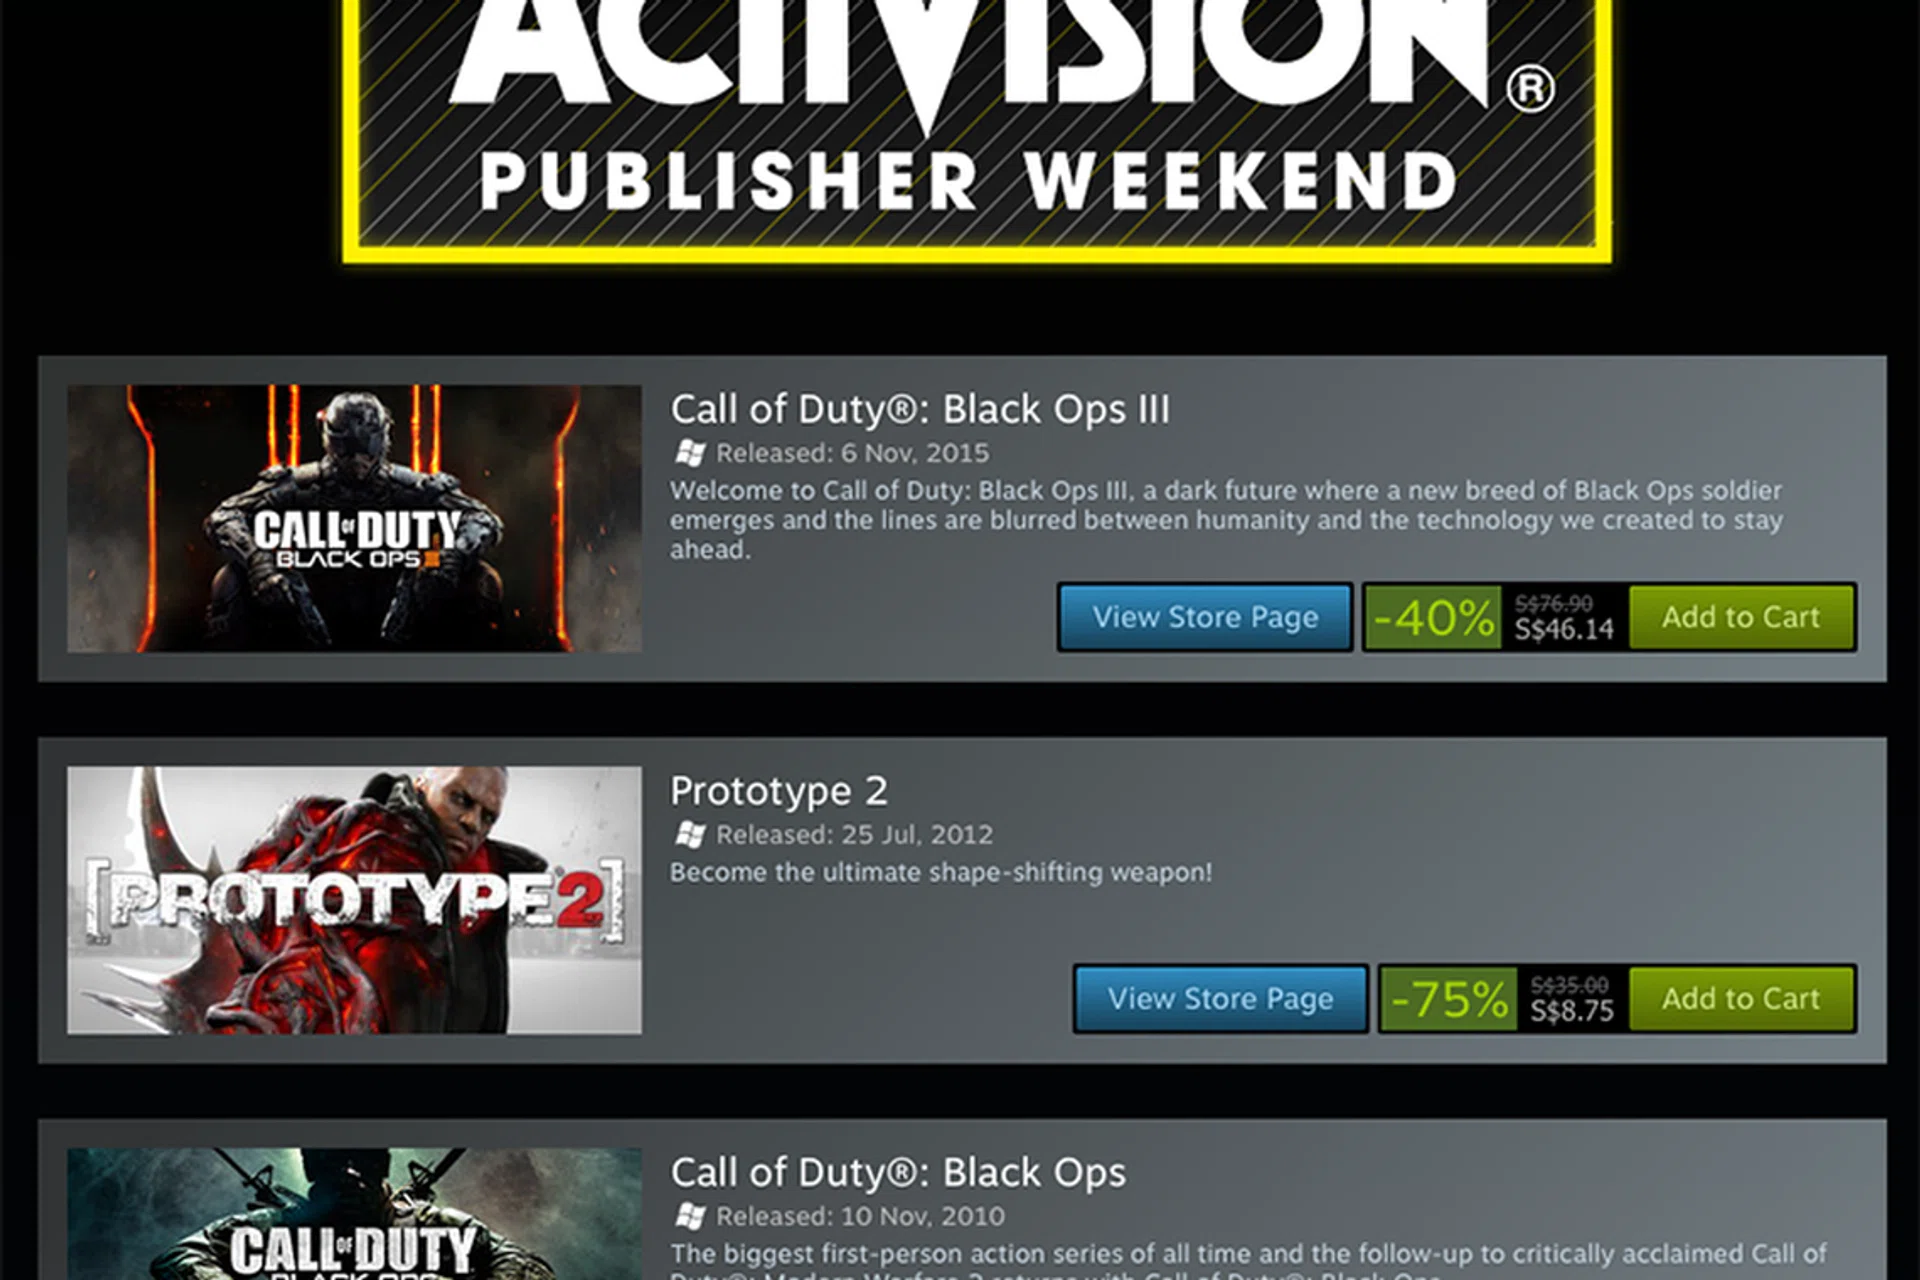Click the Call of Duty®: Black Ops title
Screen dimensions: 1920x1280
click(898, 1172)
